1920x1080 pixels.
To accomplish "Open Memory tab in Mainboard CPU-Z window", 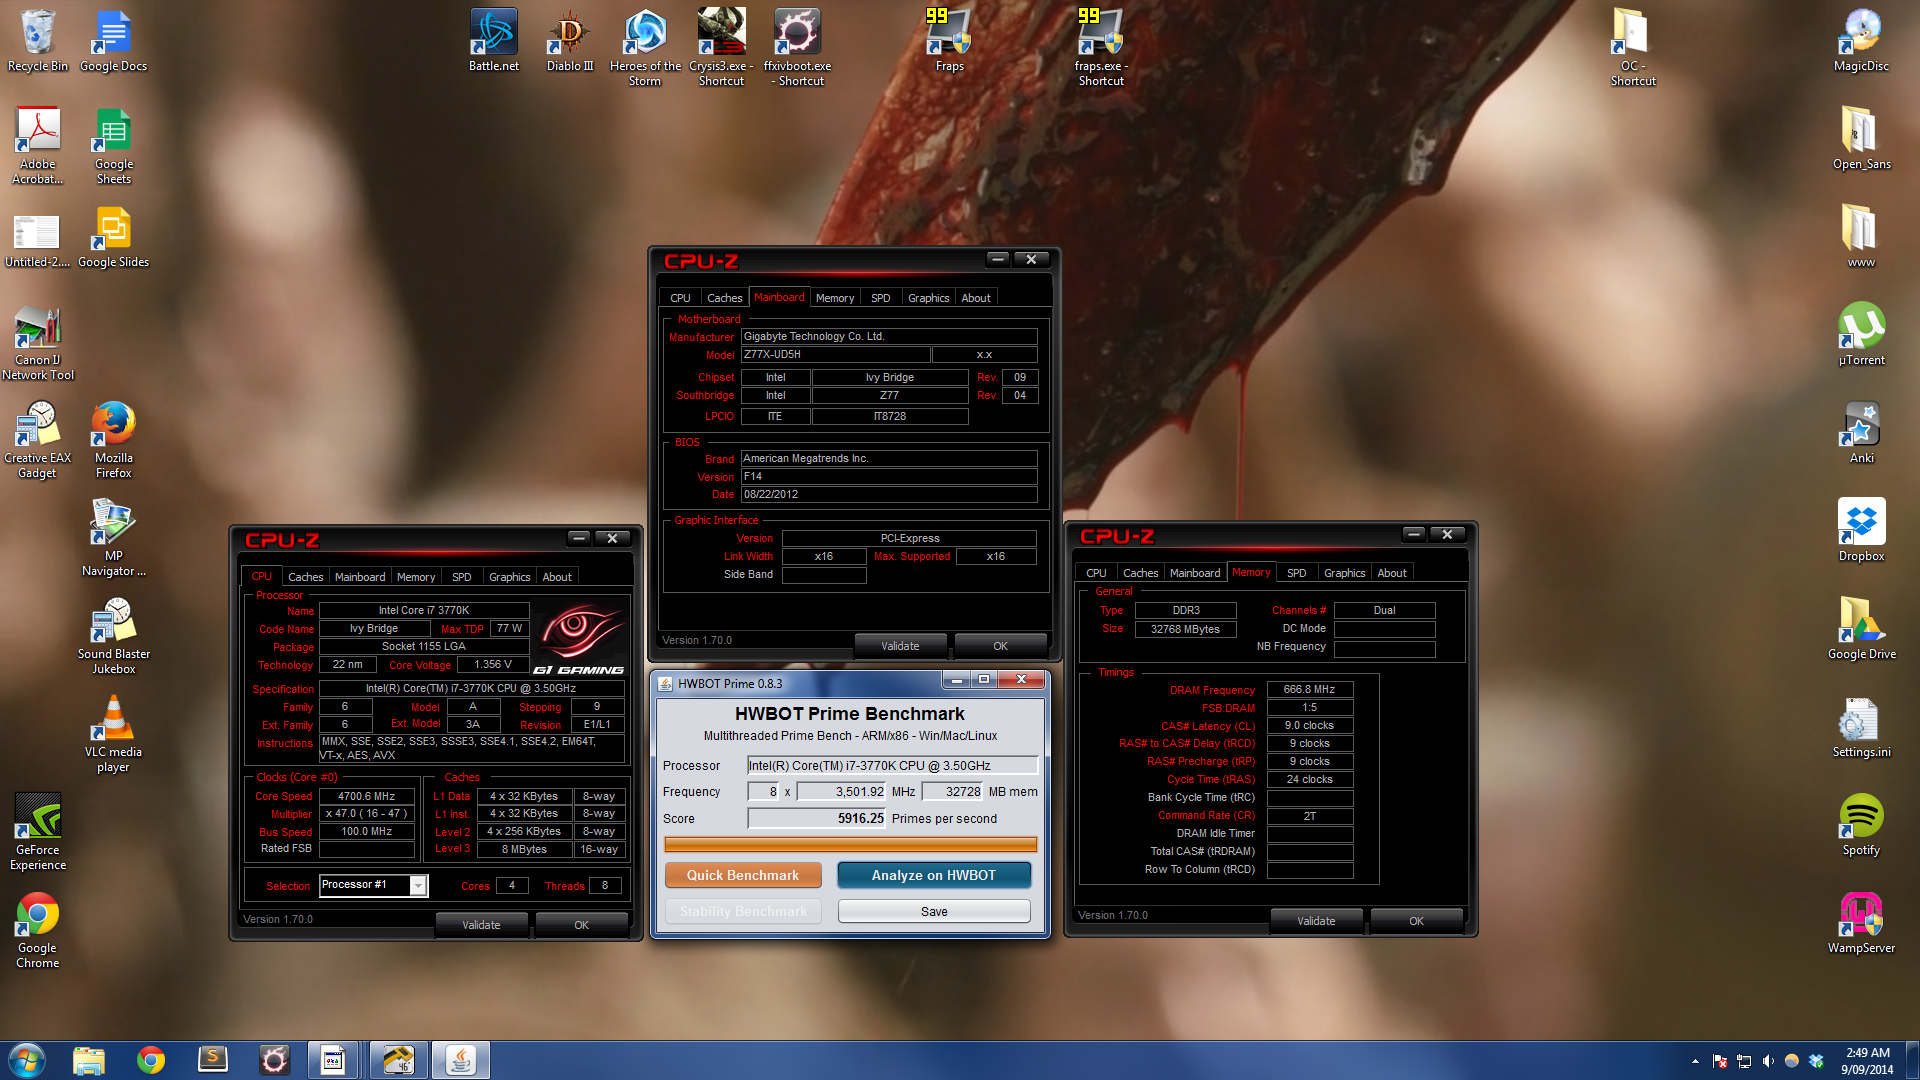I will tap(835, 298).
